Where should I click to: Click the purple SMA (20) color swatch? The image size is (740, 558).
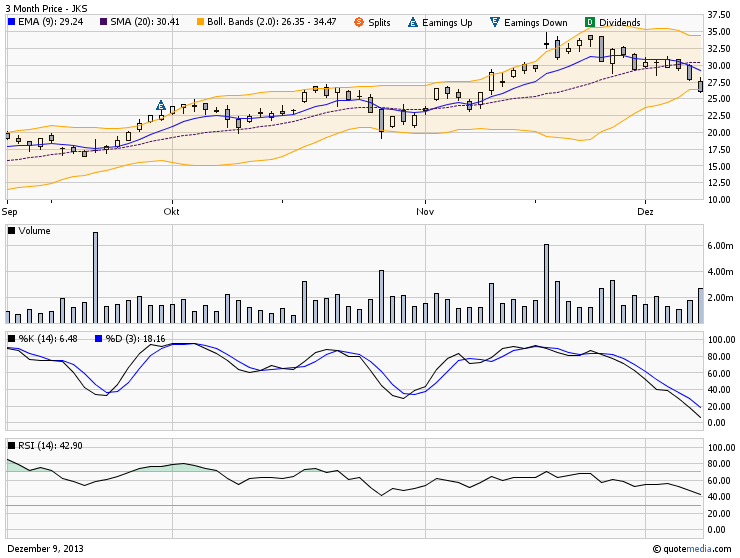pos(103,22)
